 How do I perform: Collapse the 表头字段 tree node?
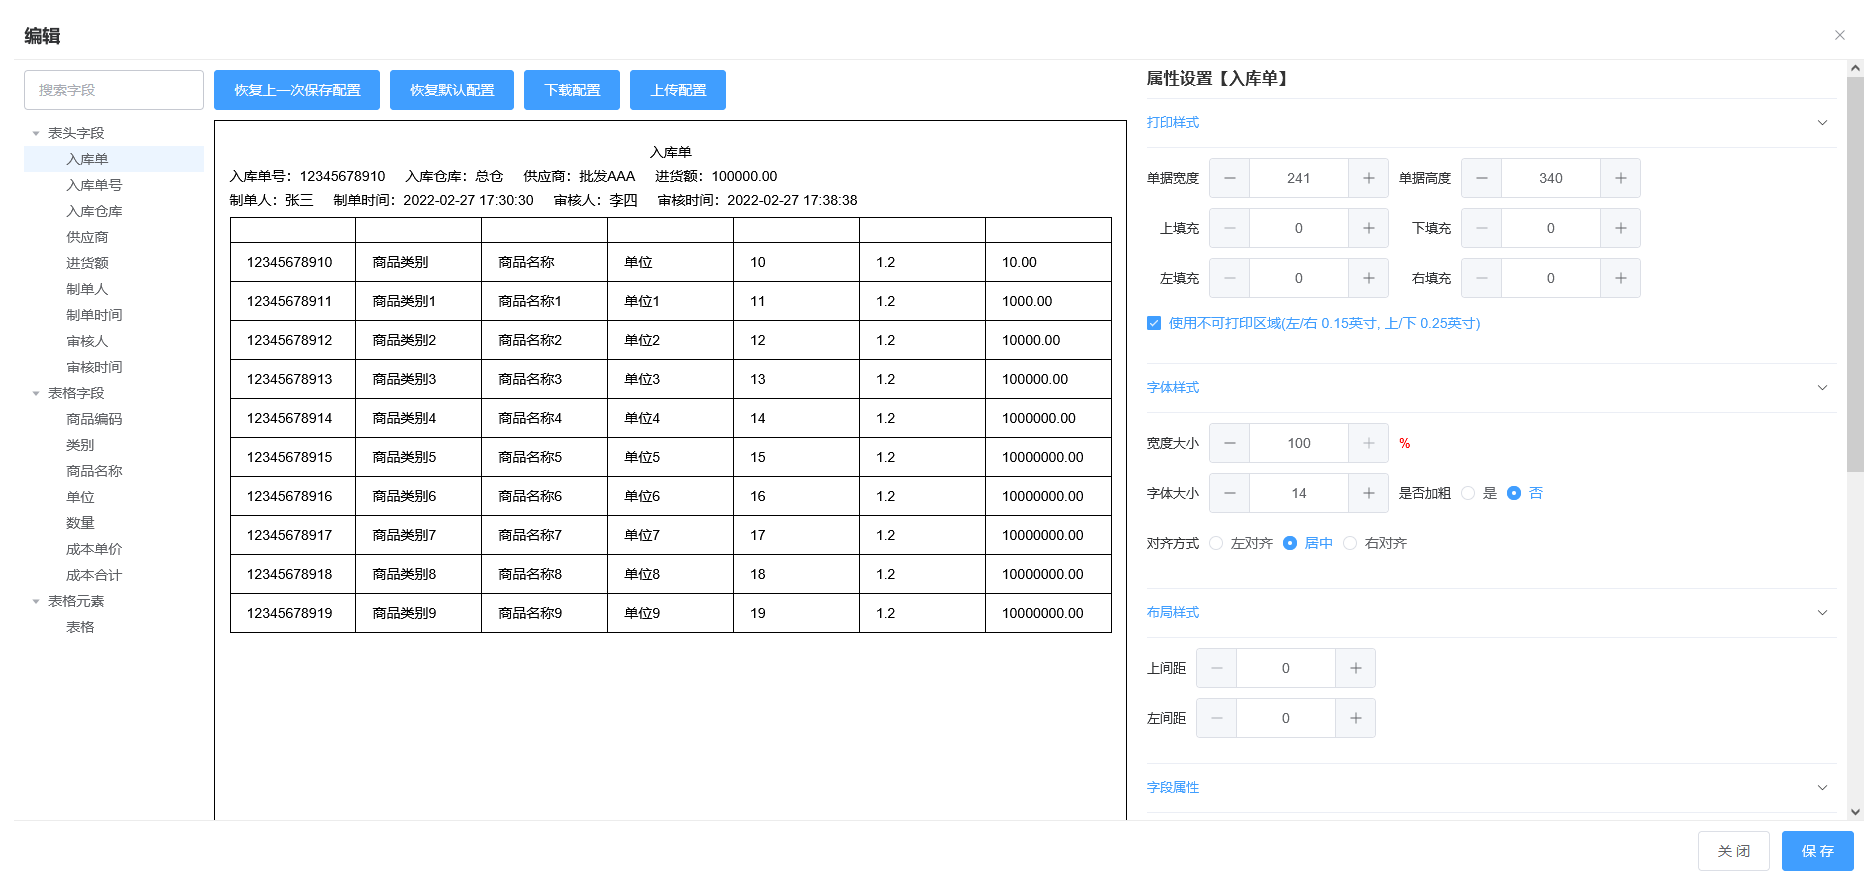click(36, 133)
